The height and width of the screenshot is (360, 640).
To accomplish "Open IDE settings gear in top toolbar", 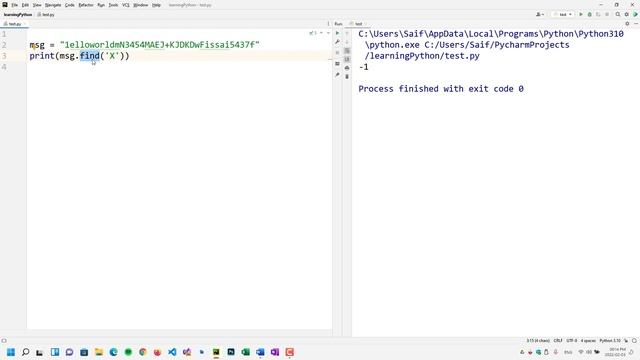I will [x=627, y=14].
